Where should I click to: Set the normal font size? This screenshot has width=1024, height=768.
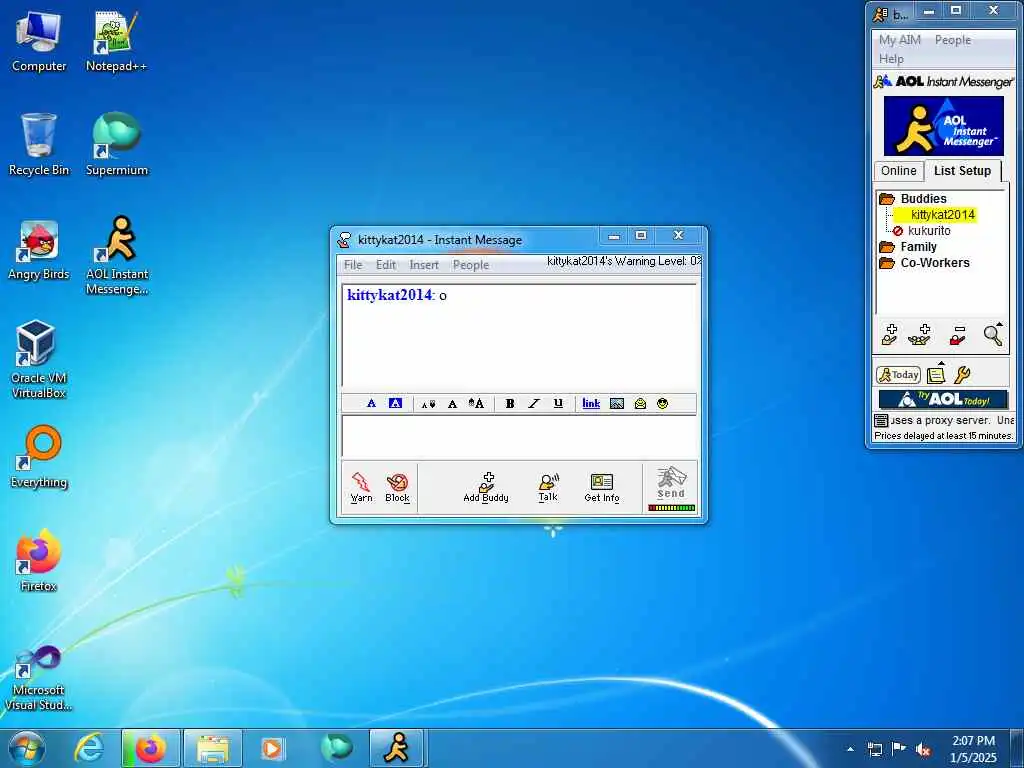[x=452, y=404]
